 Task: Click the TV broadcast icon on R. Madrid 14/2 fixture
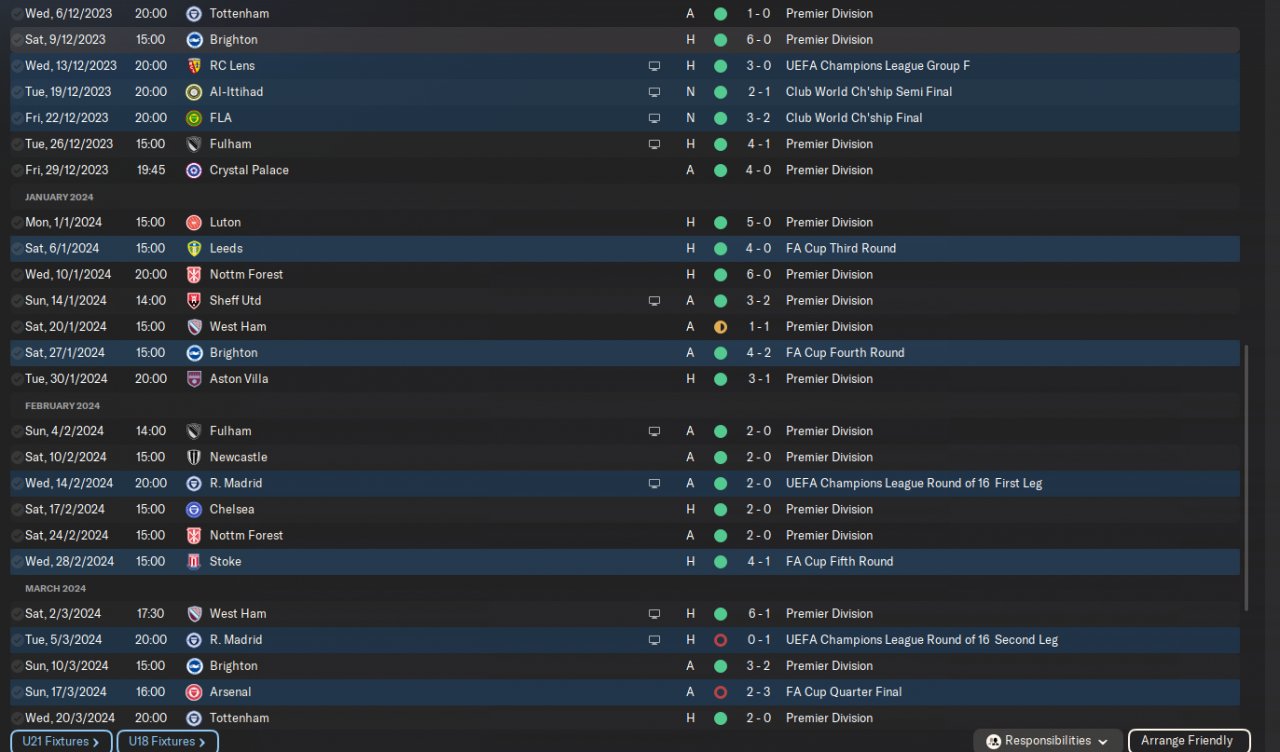tap(654, 483)
